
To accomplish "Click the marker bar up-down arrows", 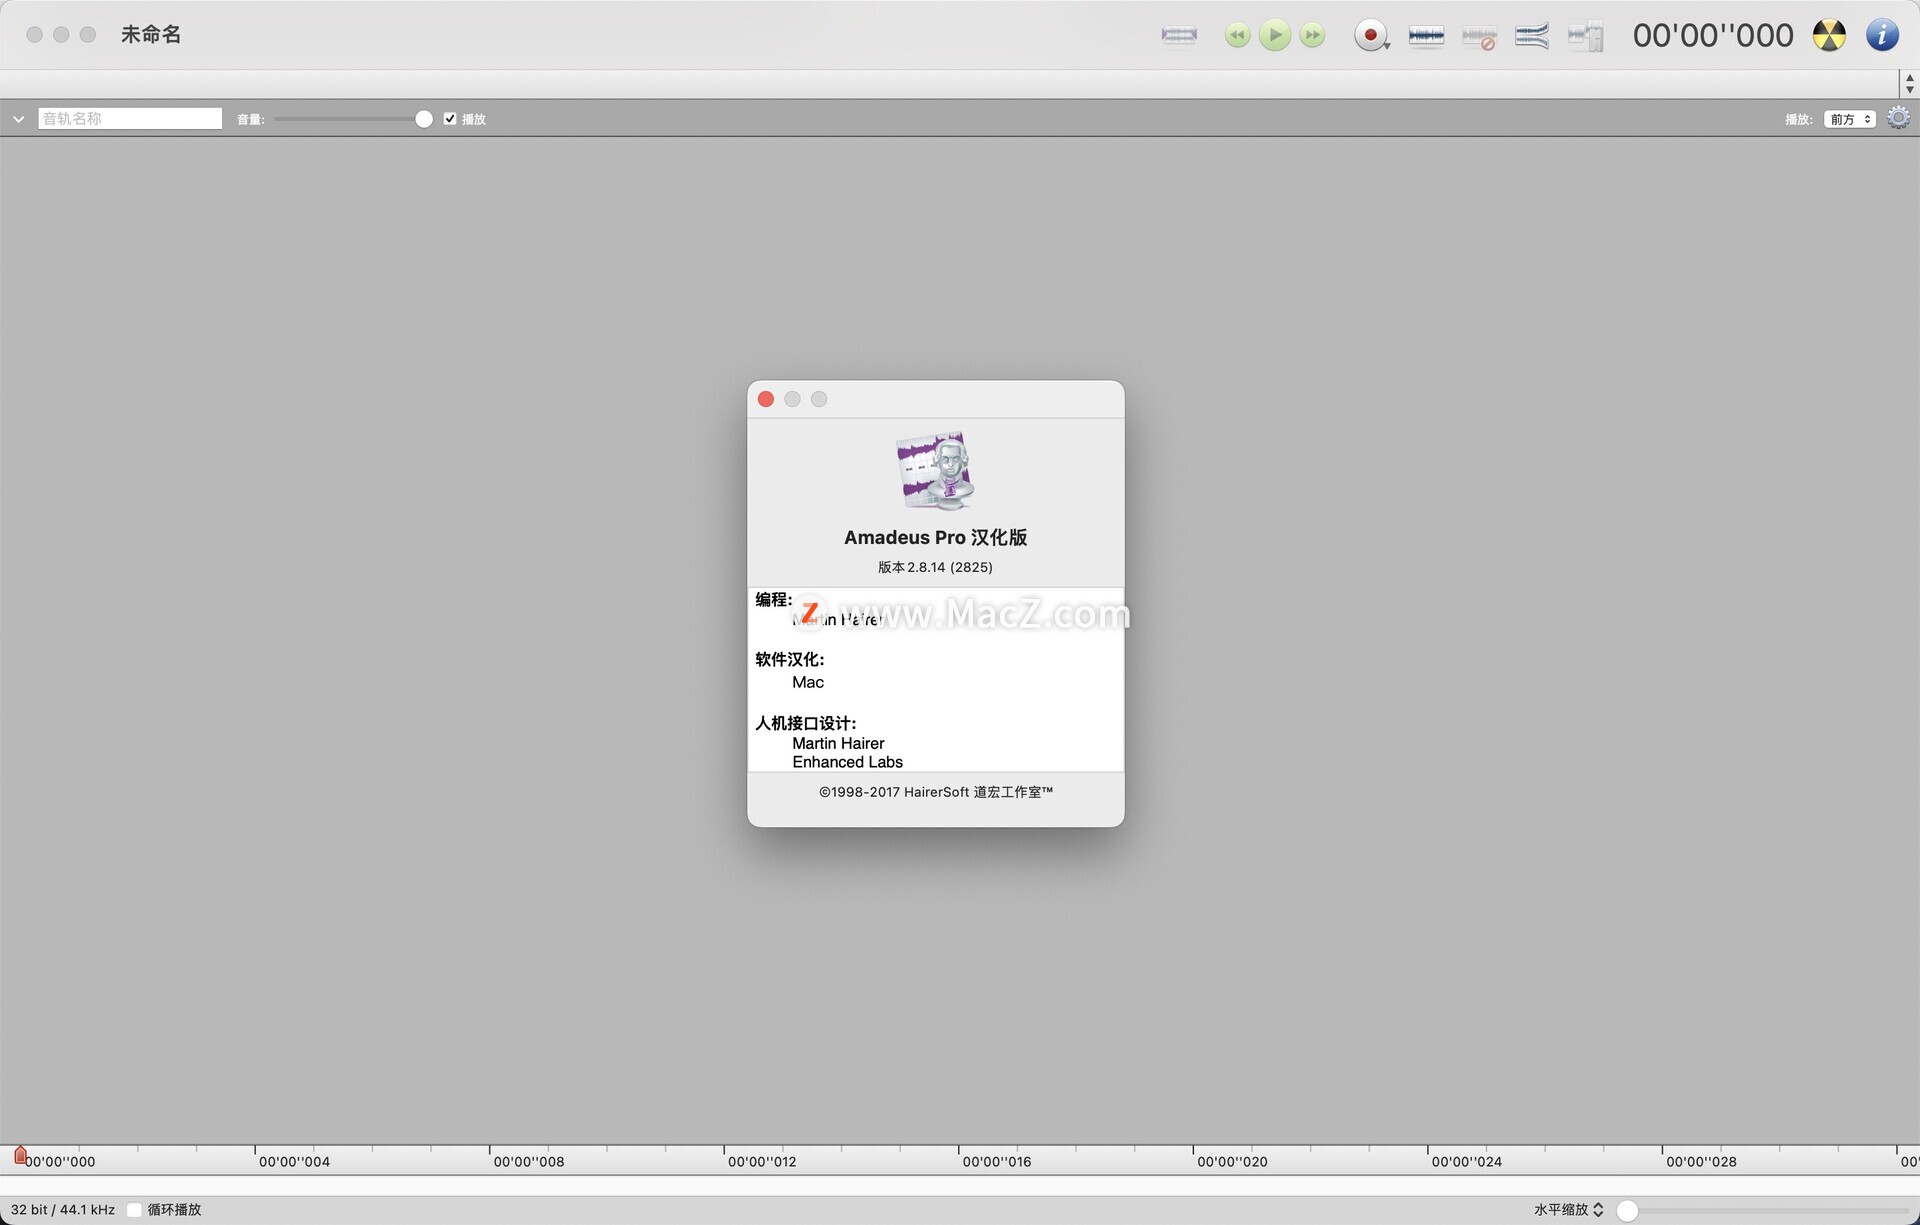I will click(x=1909, y=84).
